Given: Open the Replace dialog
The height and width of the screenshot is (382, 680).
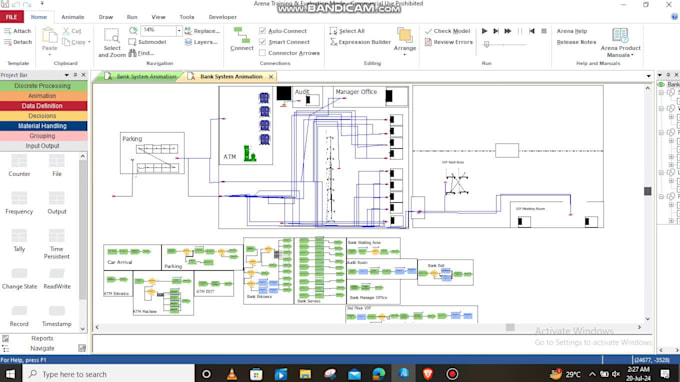Looking at the screenshot, I should coord(202,31).
